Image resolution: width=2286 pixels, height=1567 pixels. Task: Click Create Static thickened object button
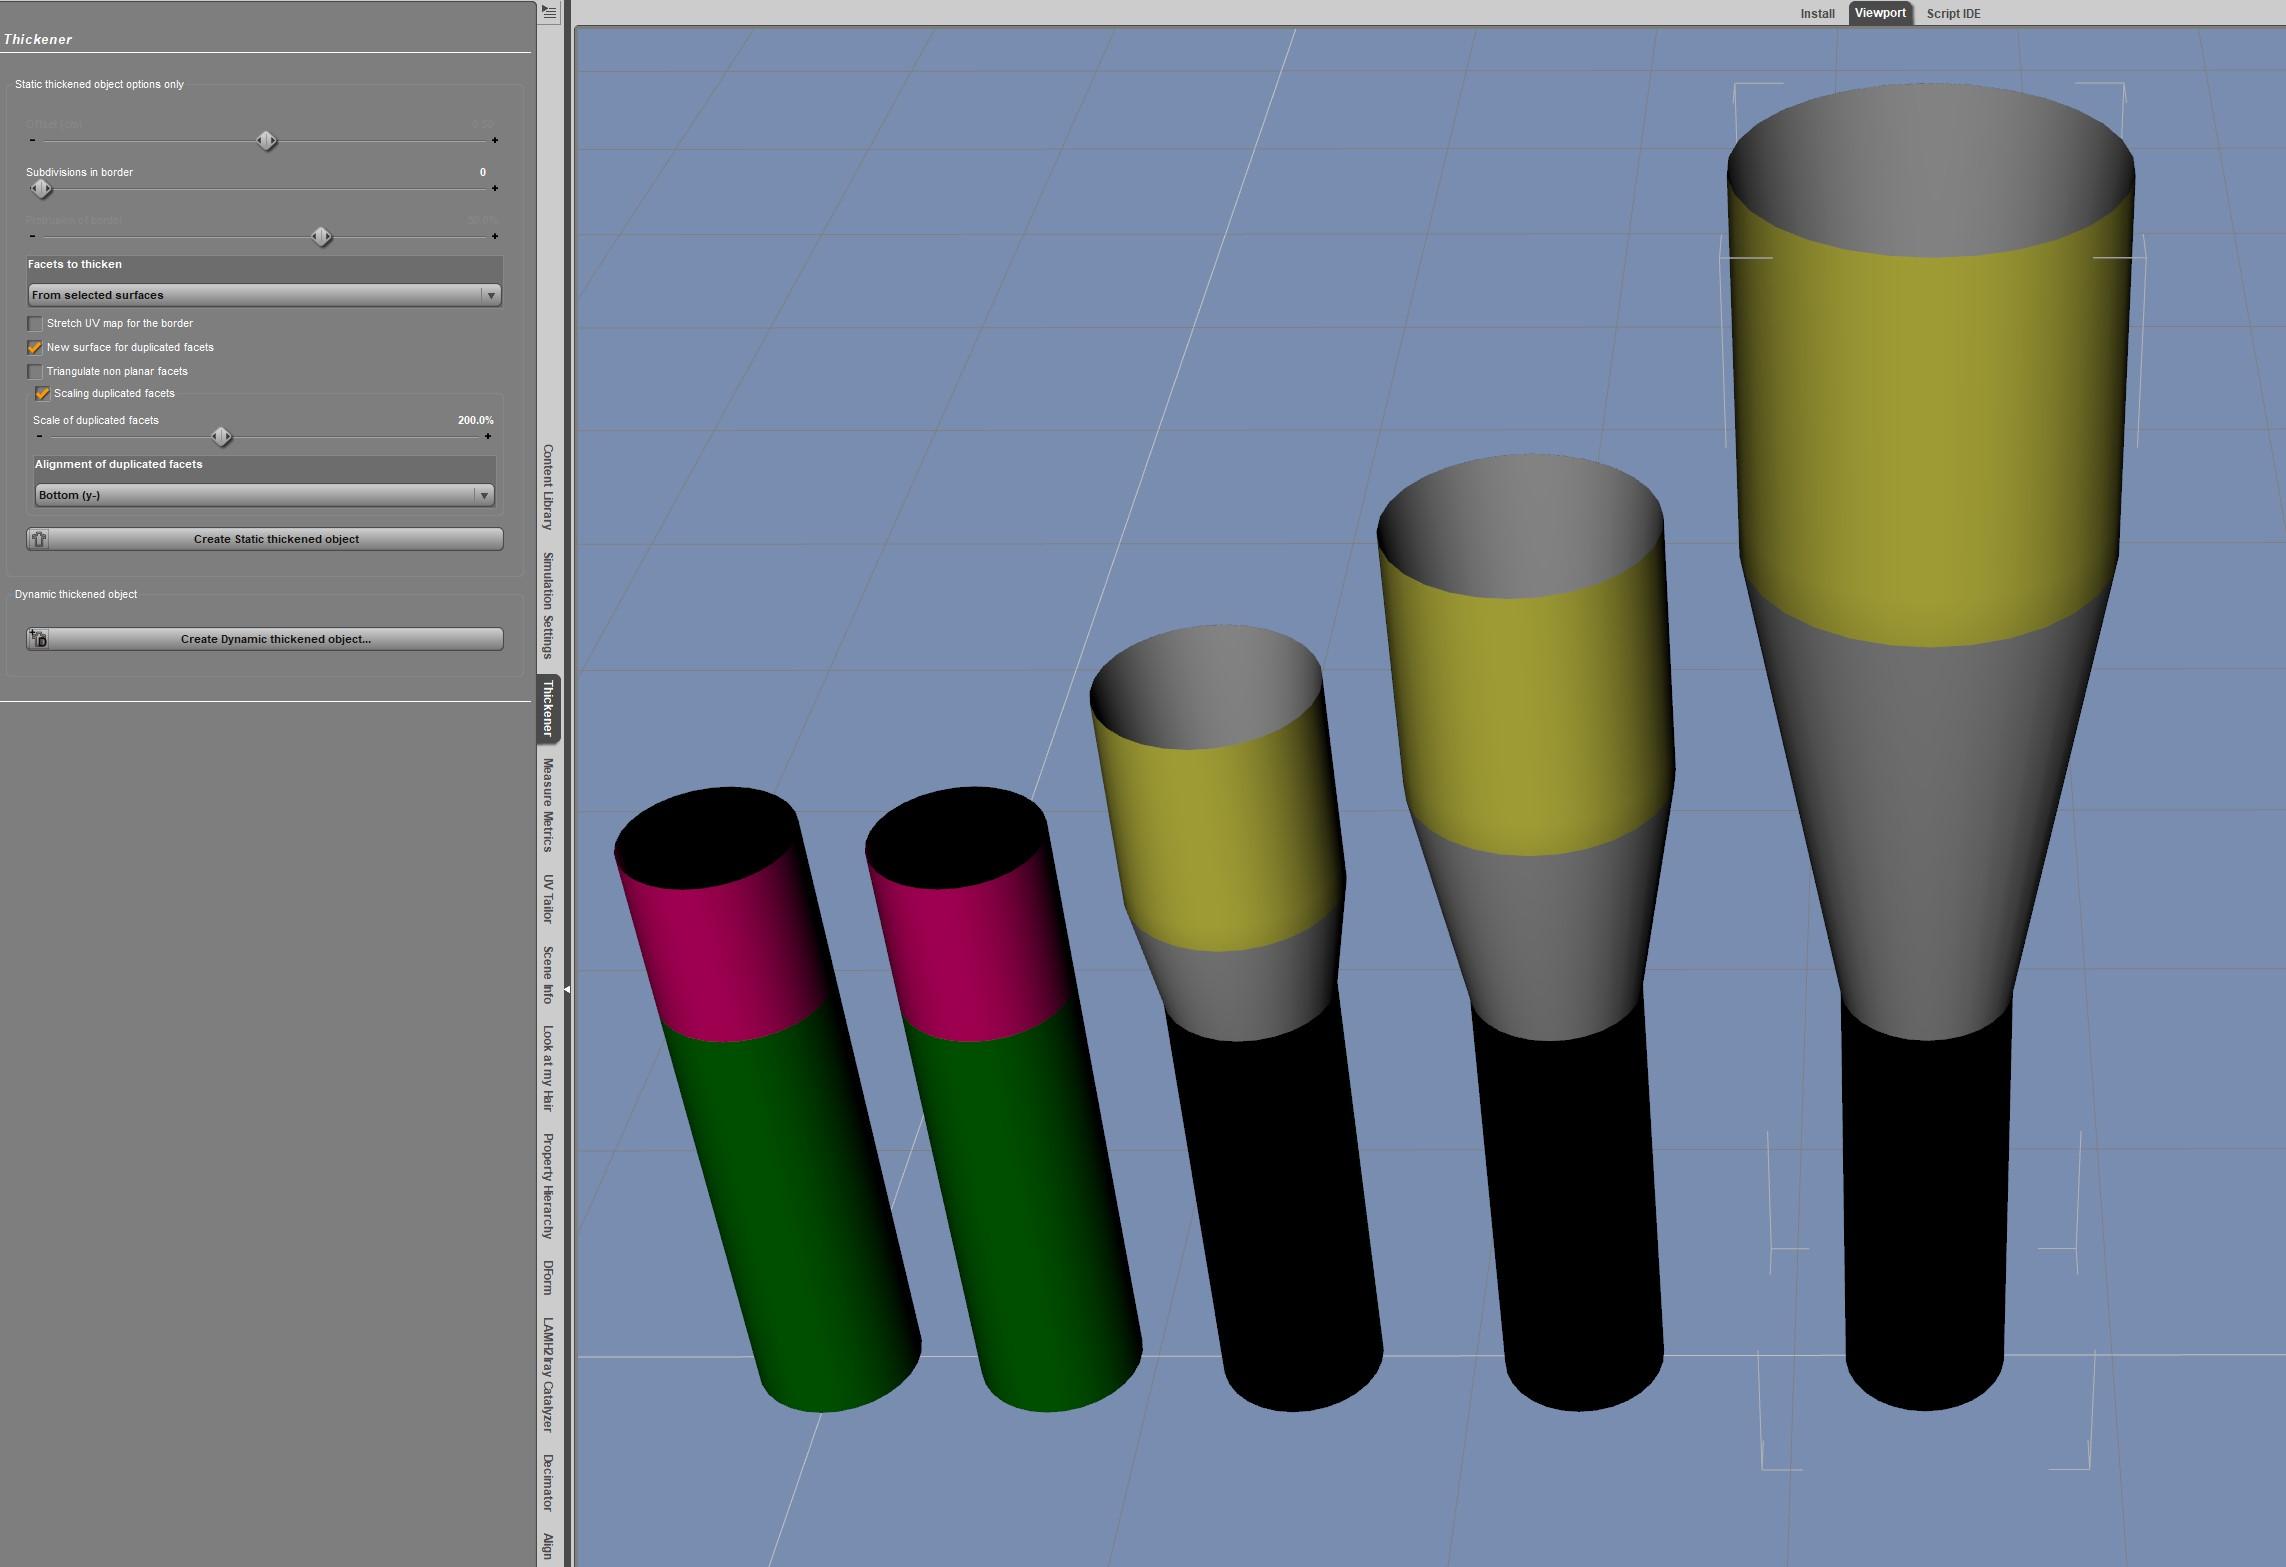point(276,539)
